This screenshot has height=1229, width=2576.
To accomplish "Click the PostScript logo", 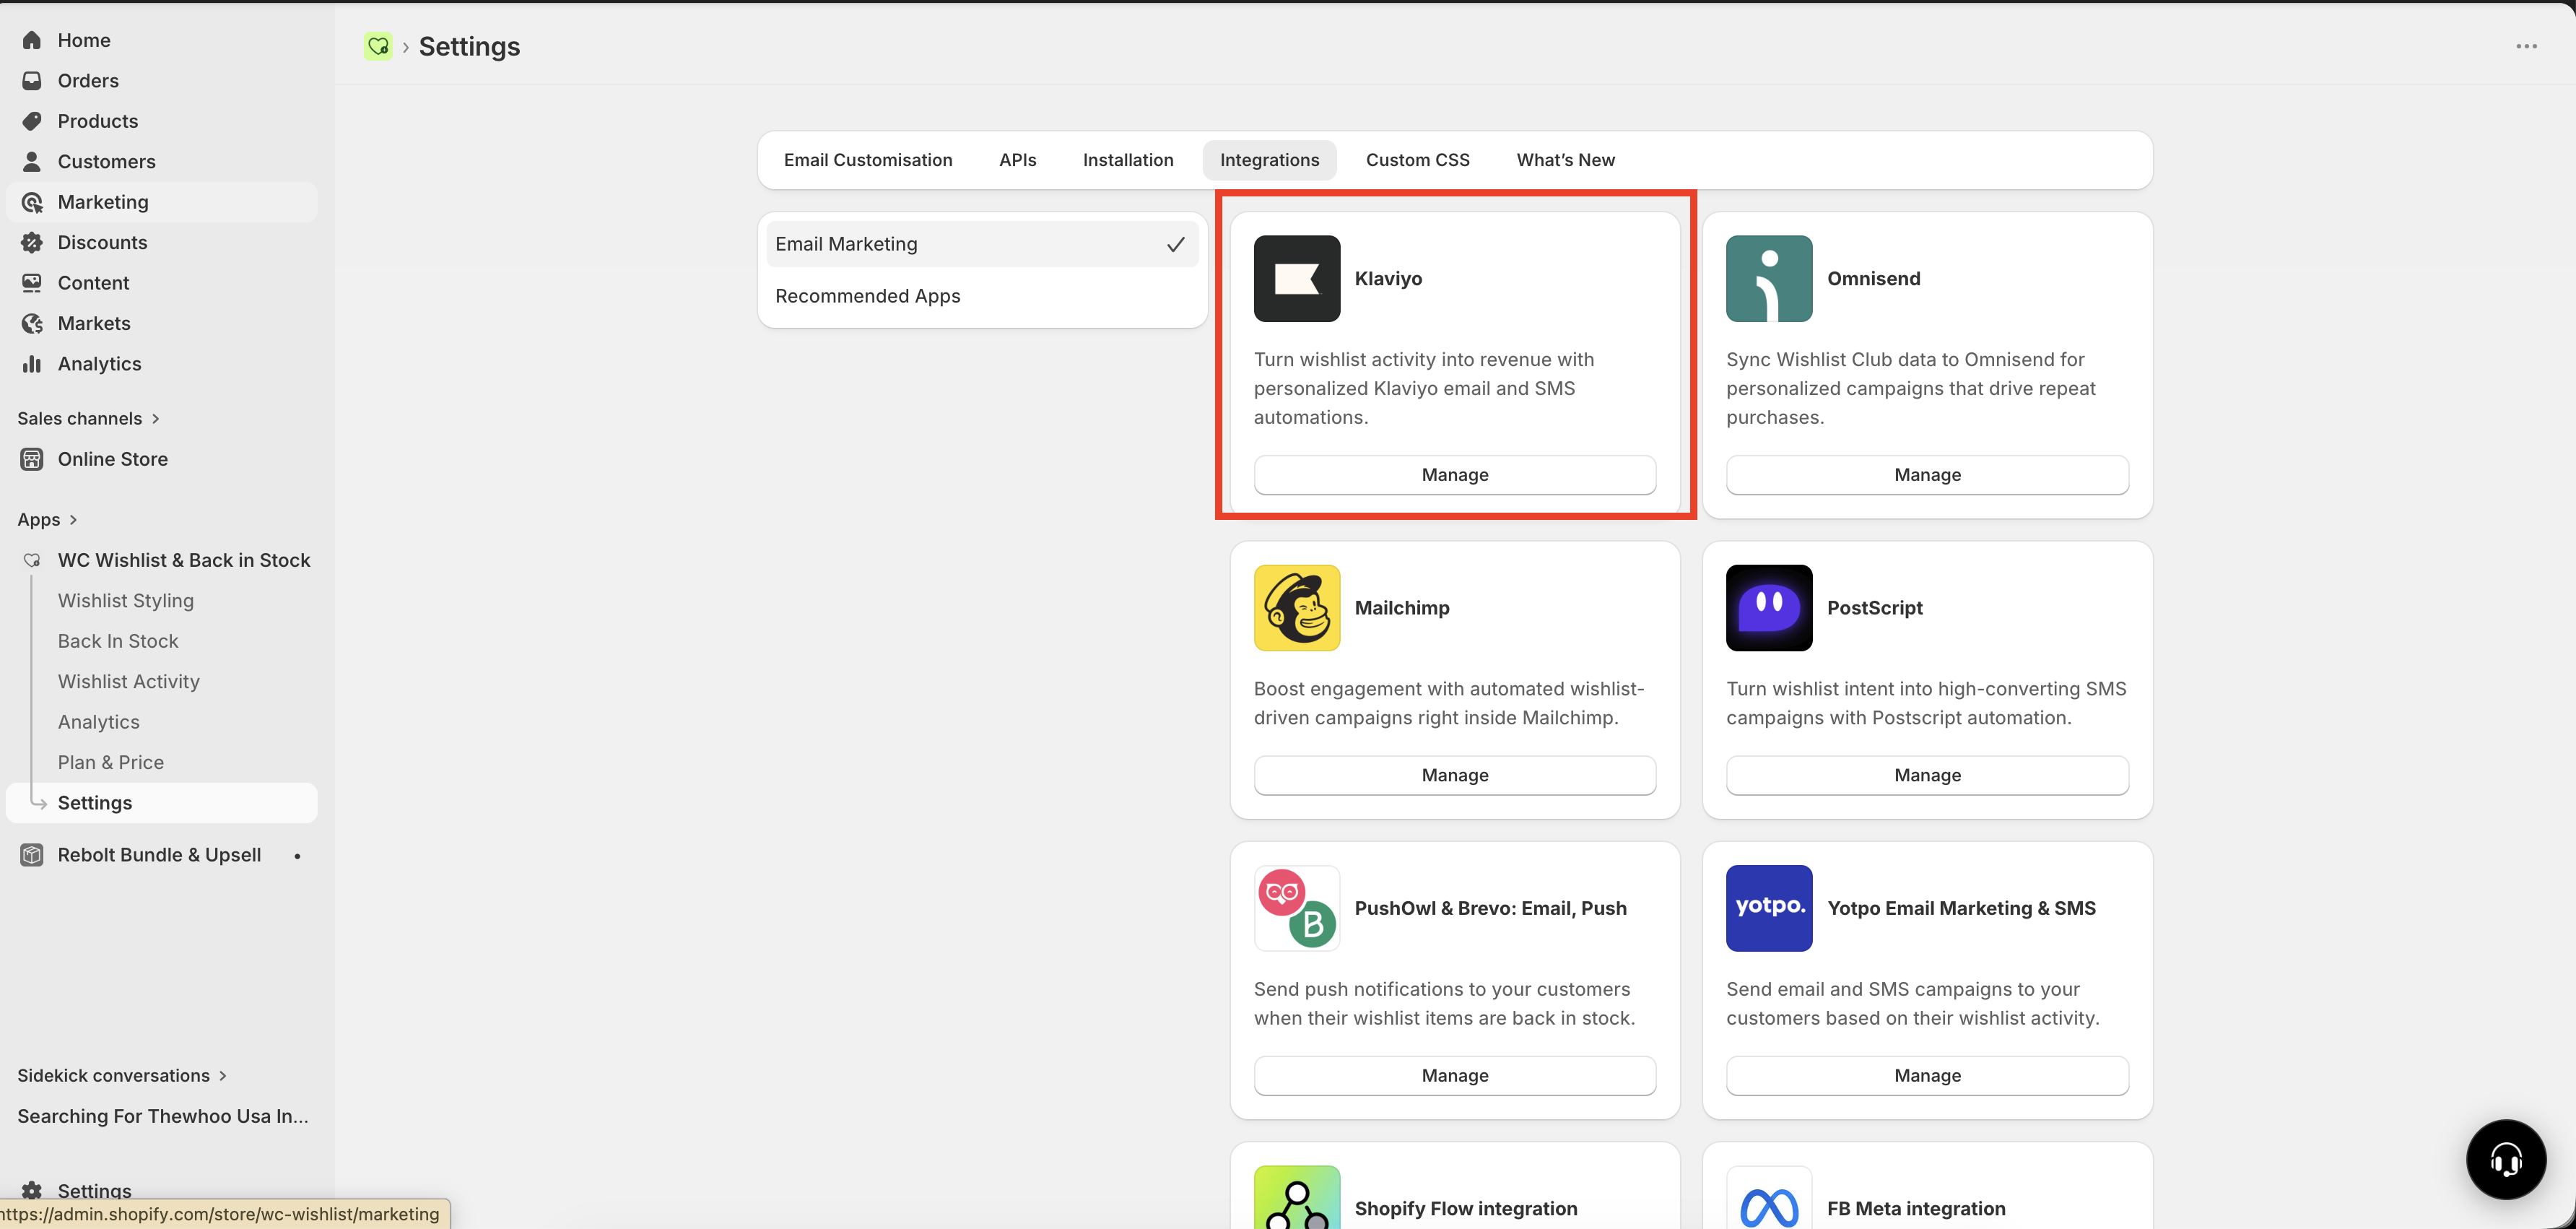I will coord(1769,608).
